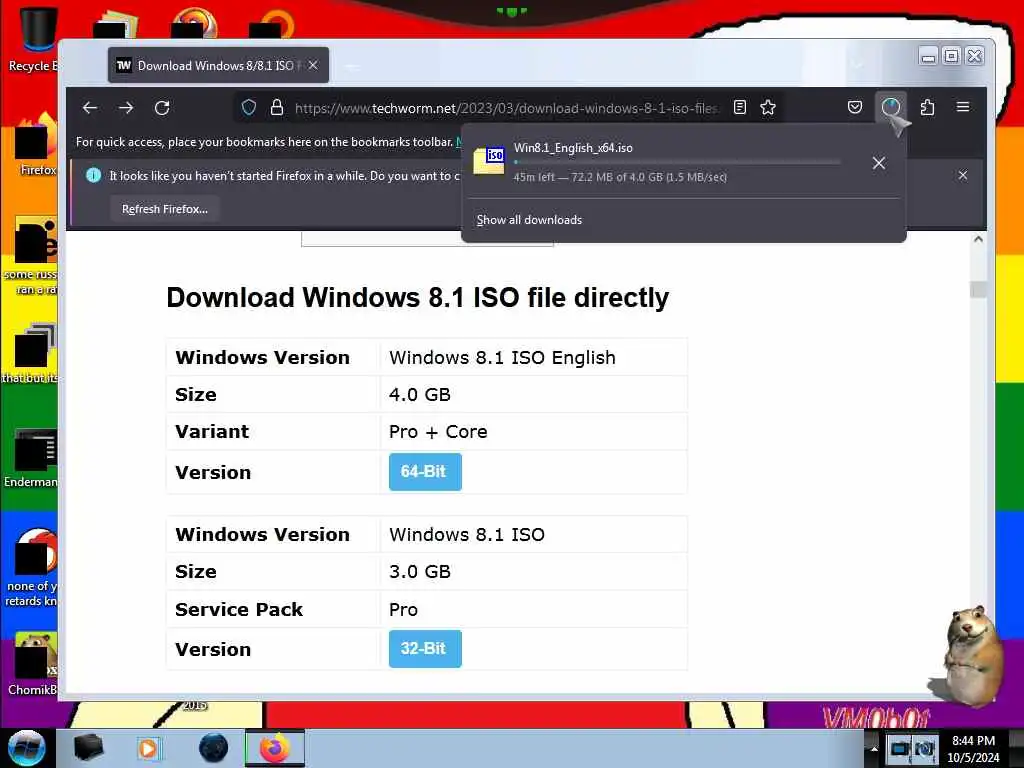Click the page scrollbar thumb
The width and height of the screenshot is (1024, 768).
click(x=978, y=289)
